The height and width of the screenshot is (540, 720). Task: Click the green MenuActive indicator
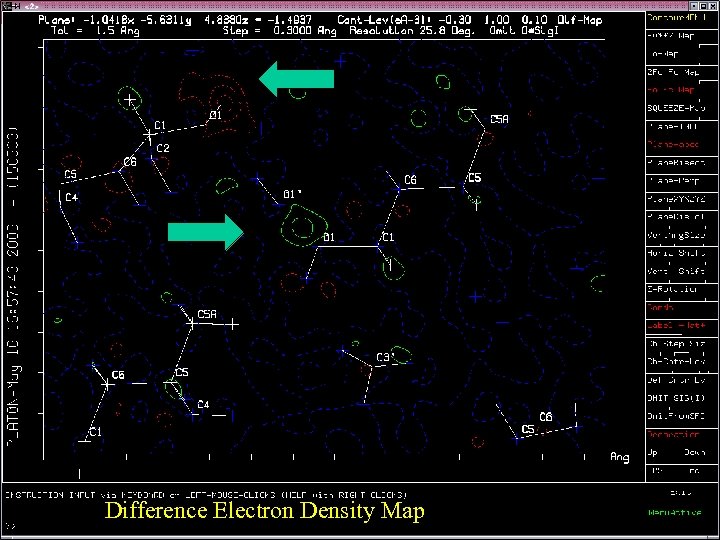675,512
